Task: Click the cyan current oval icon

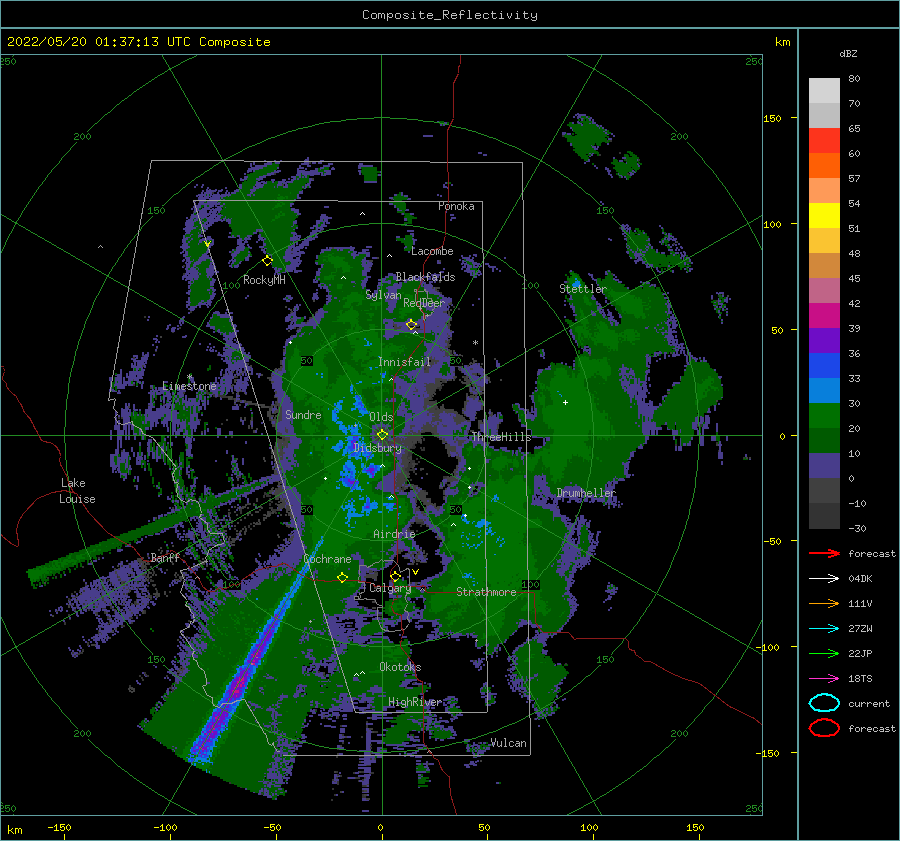Action: (824, 703)
